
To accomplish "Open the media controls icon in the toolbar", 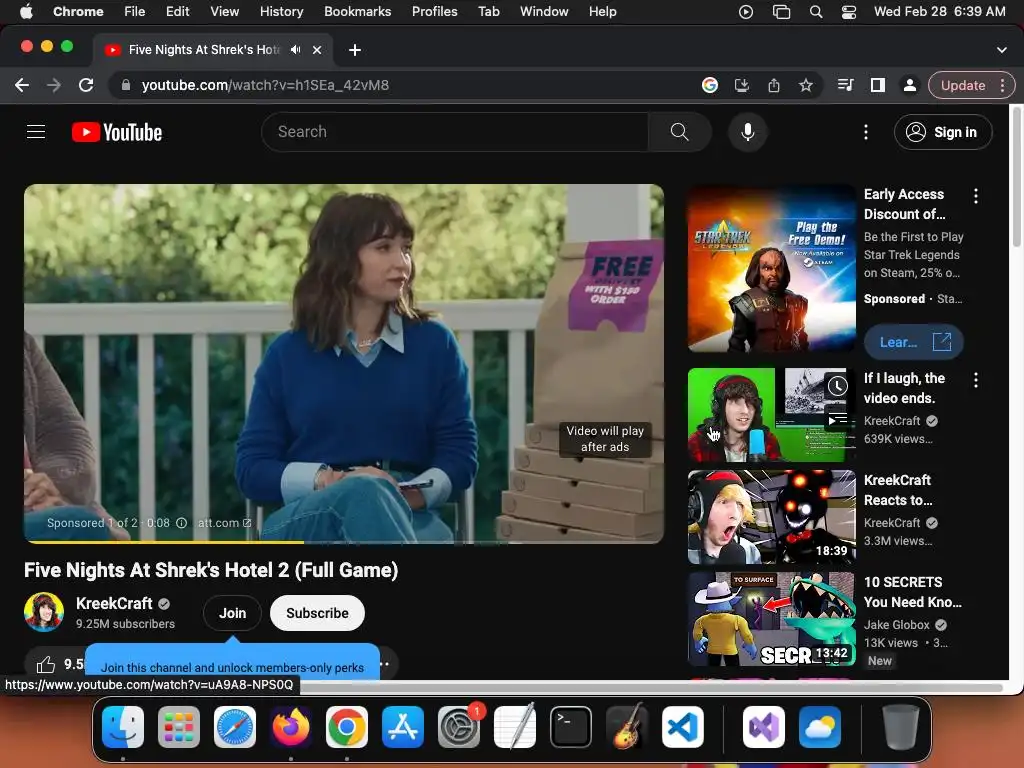I will coord(846,85).
